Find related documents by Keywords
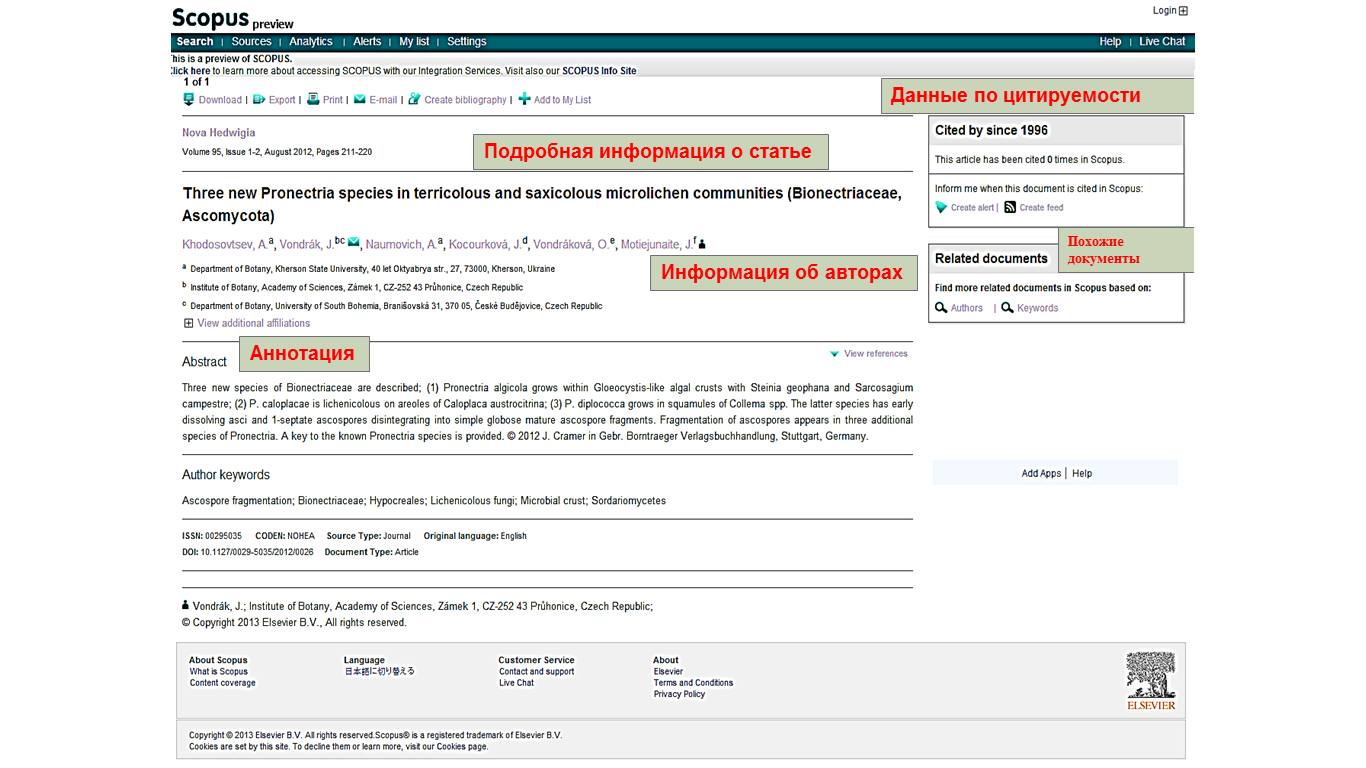The image size is (1366, 768). (1037, 308)
